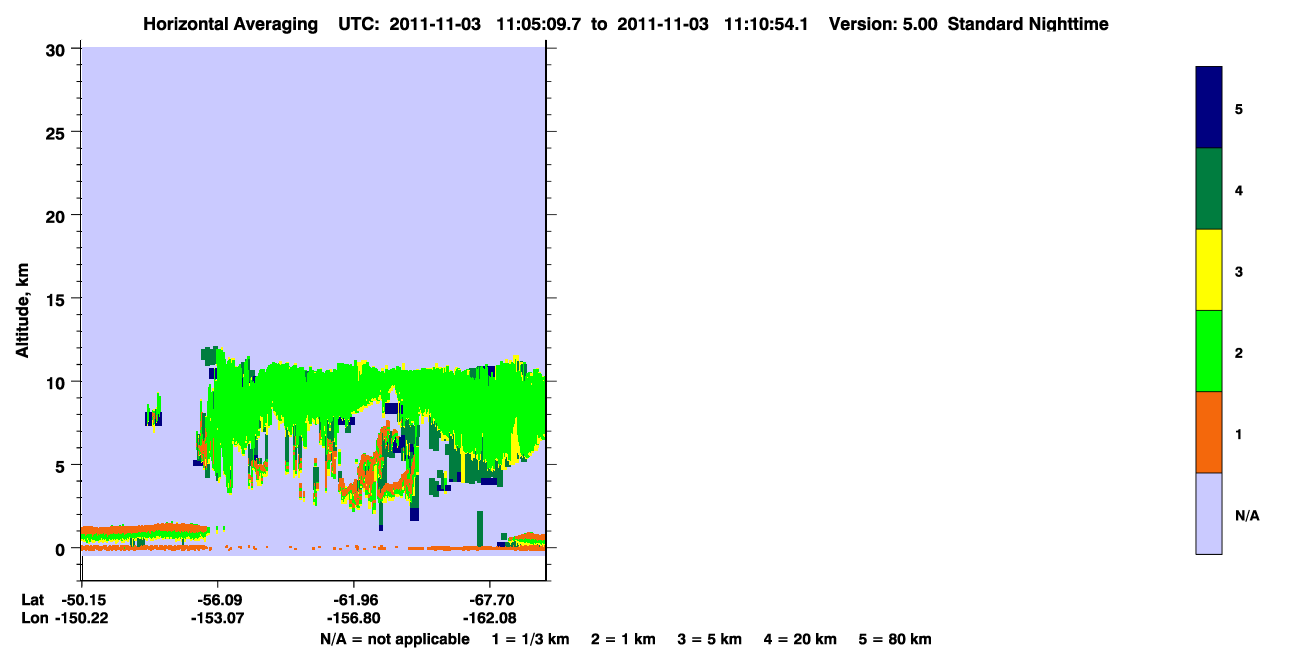This screenshot has height=667, width=1300.
Task: Click the colorbar number label 3
Action: click(x=1239, y=271)
